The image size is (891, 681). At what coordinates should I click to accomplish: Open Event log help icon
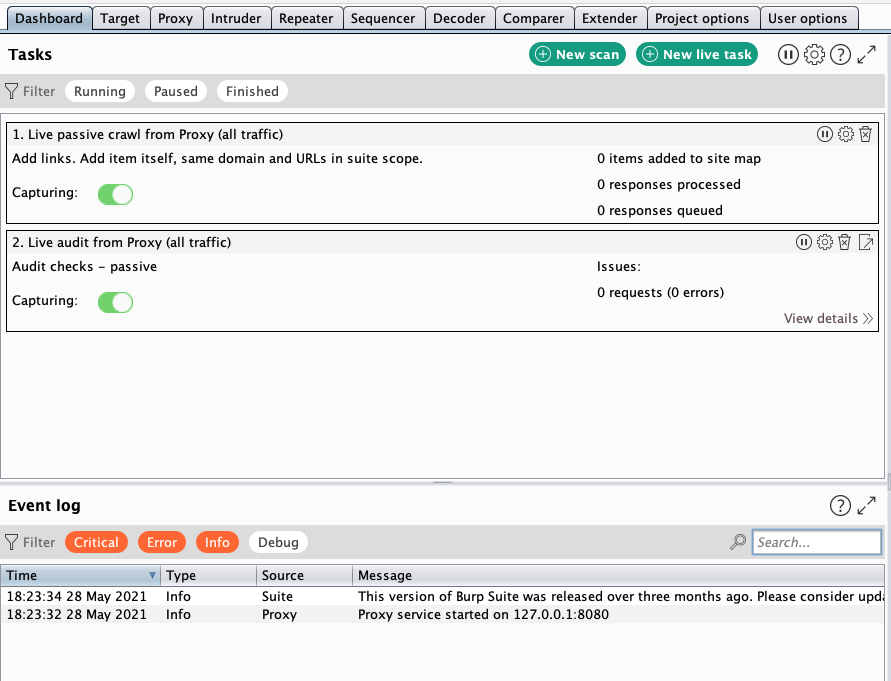click(840, 505)
